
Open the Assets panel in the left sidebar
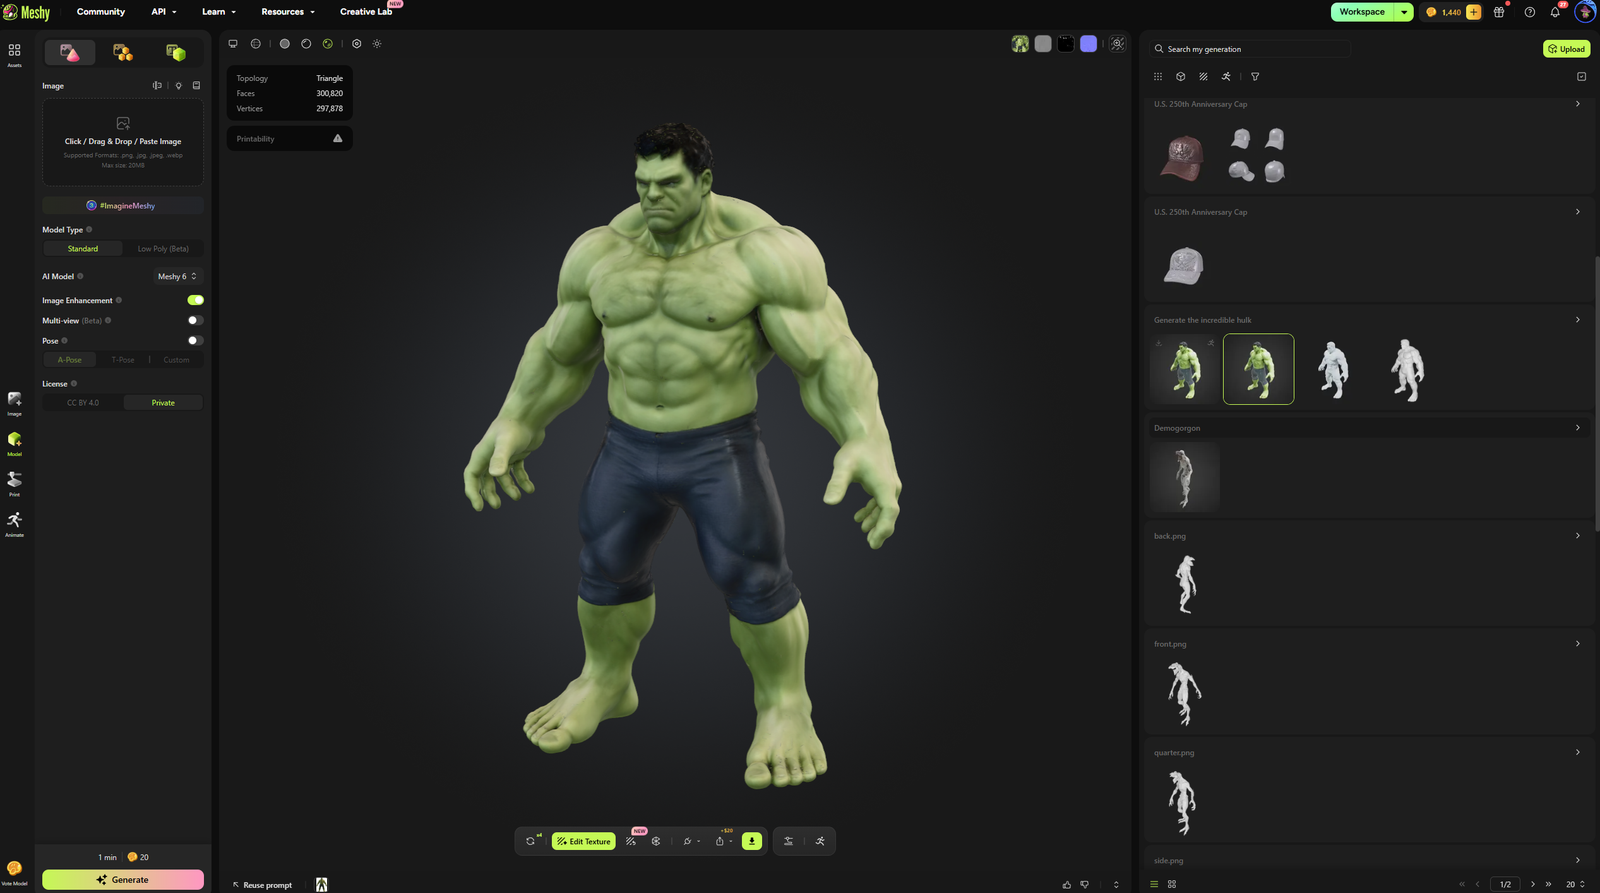(14, 54)
